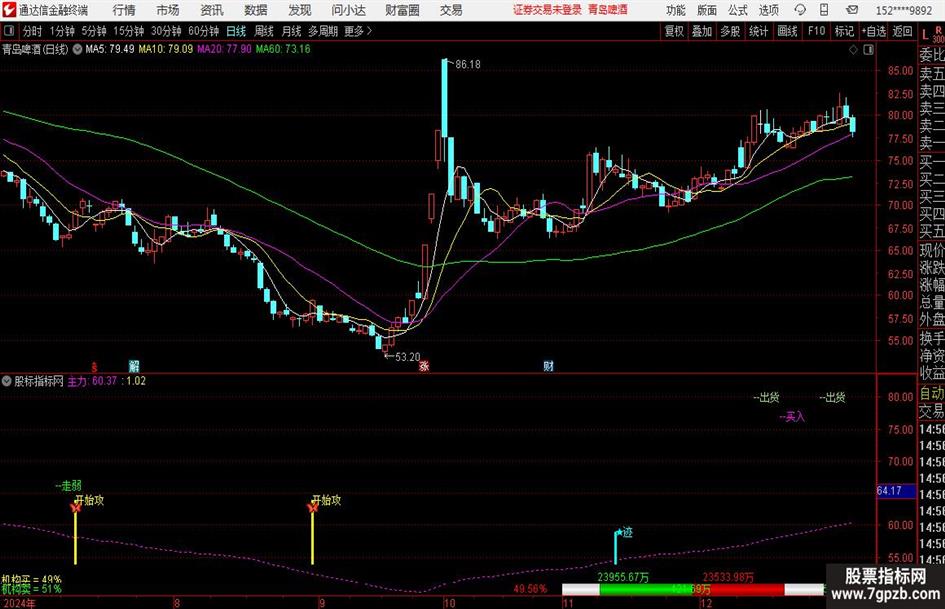The width and height of the screenshot is (945, 609).
Task: Open the 行情 menu
Action: (x=124, y=10)
